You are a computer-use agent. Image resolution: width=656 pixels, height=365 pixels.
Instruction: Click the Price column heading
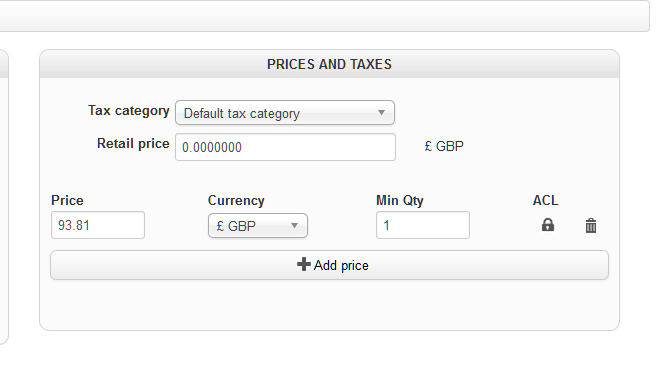67,200
